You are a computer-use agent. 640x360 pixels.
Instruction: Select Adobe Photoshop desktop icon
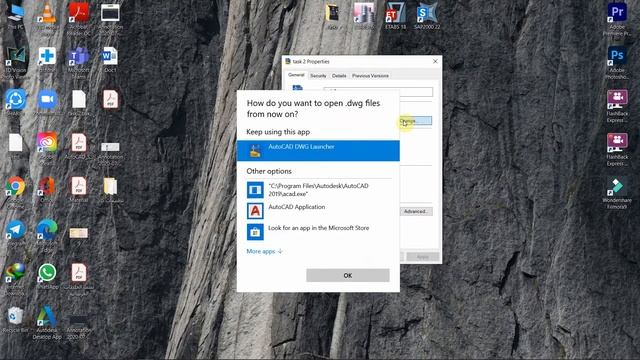(x=617, y=62)
